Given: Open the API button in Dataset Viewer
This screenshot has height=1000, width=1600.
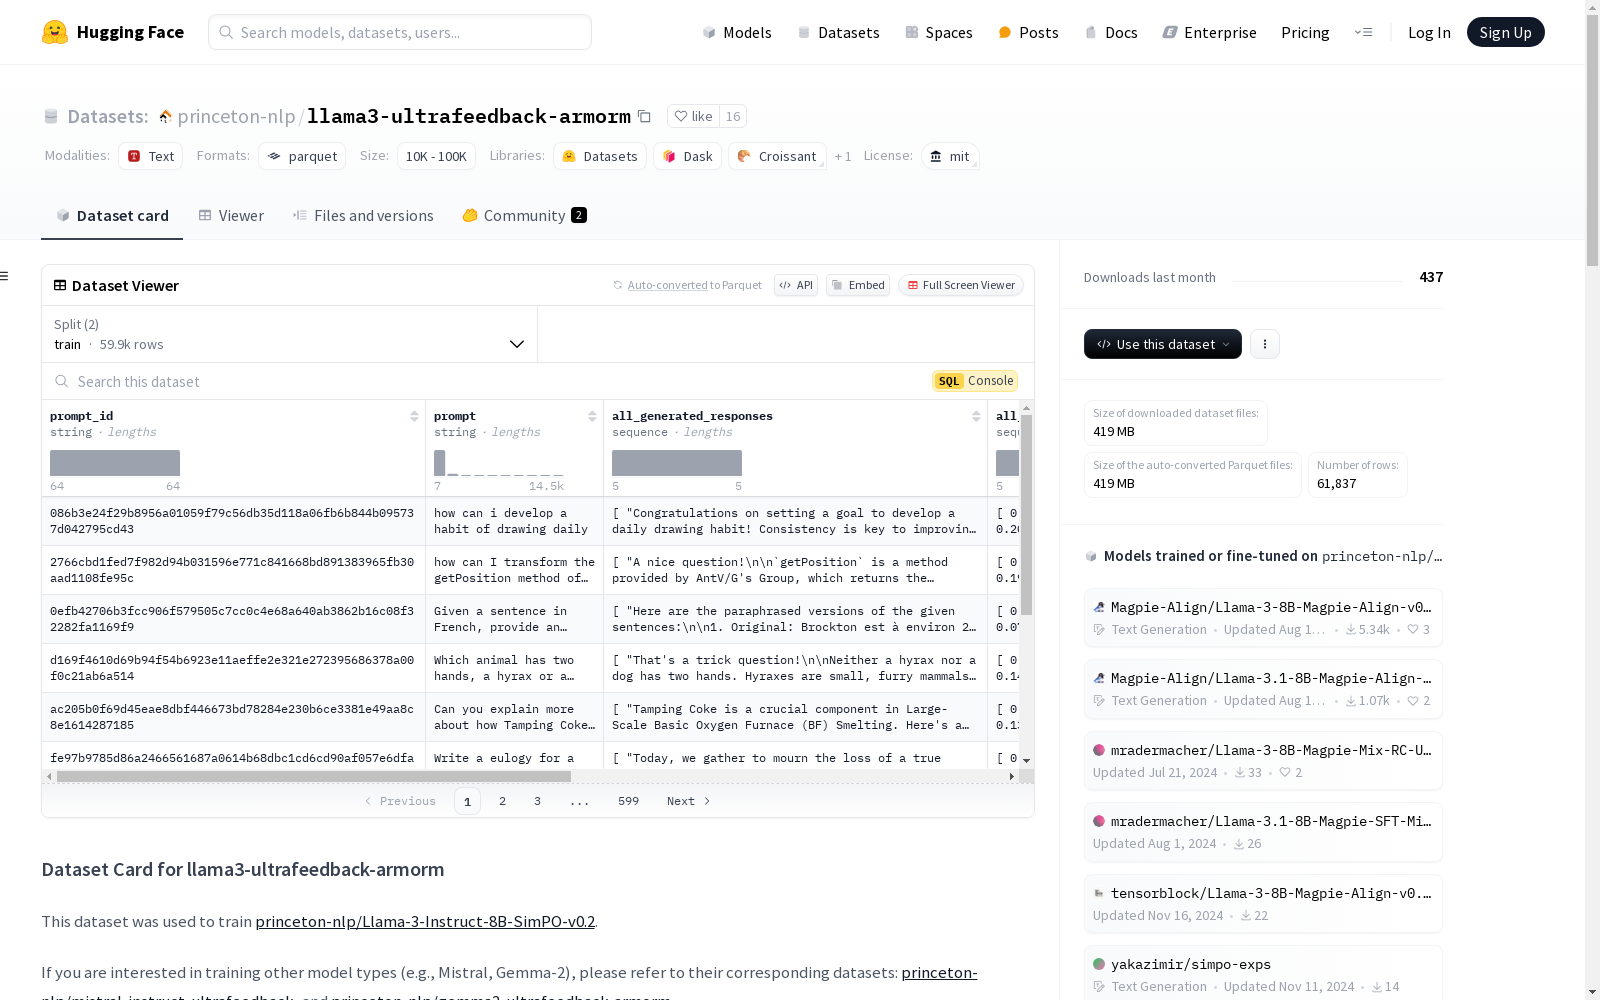Looking at the screenshot, I should tap(796, 285).
